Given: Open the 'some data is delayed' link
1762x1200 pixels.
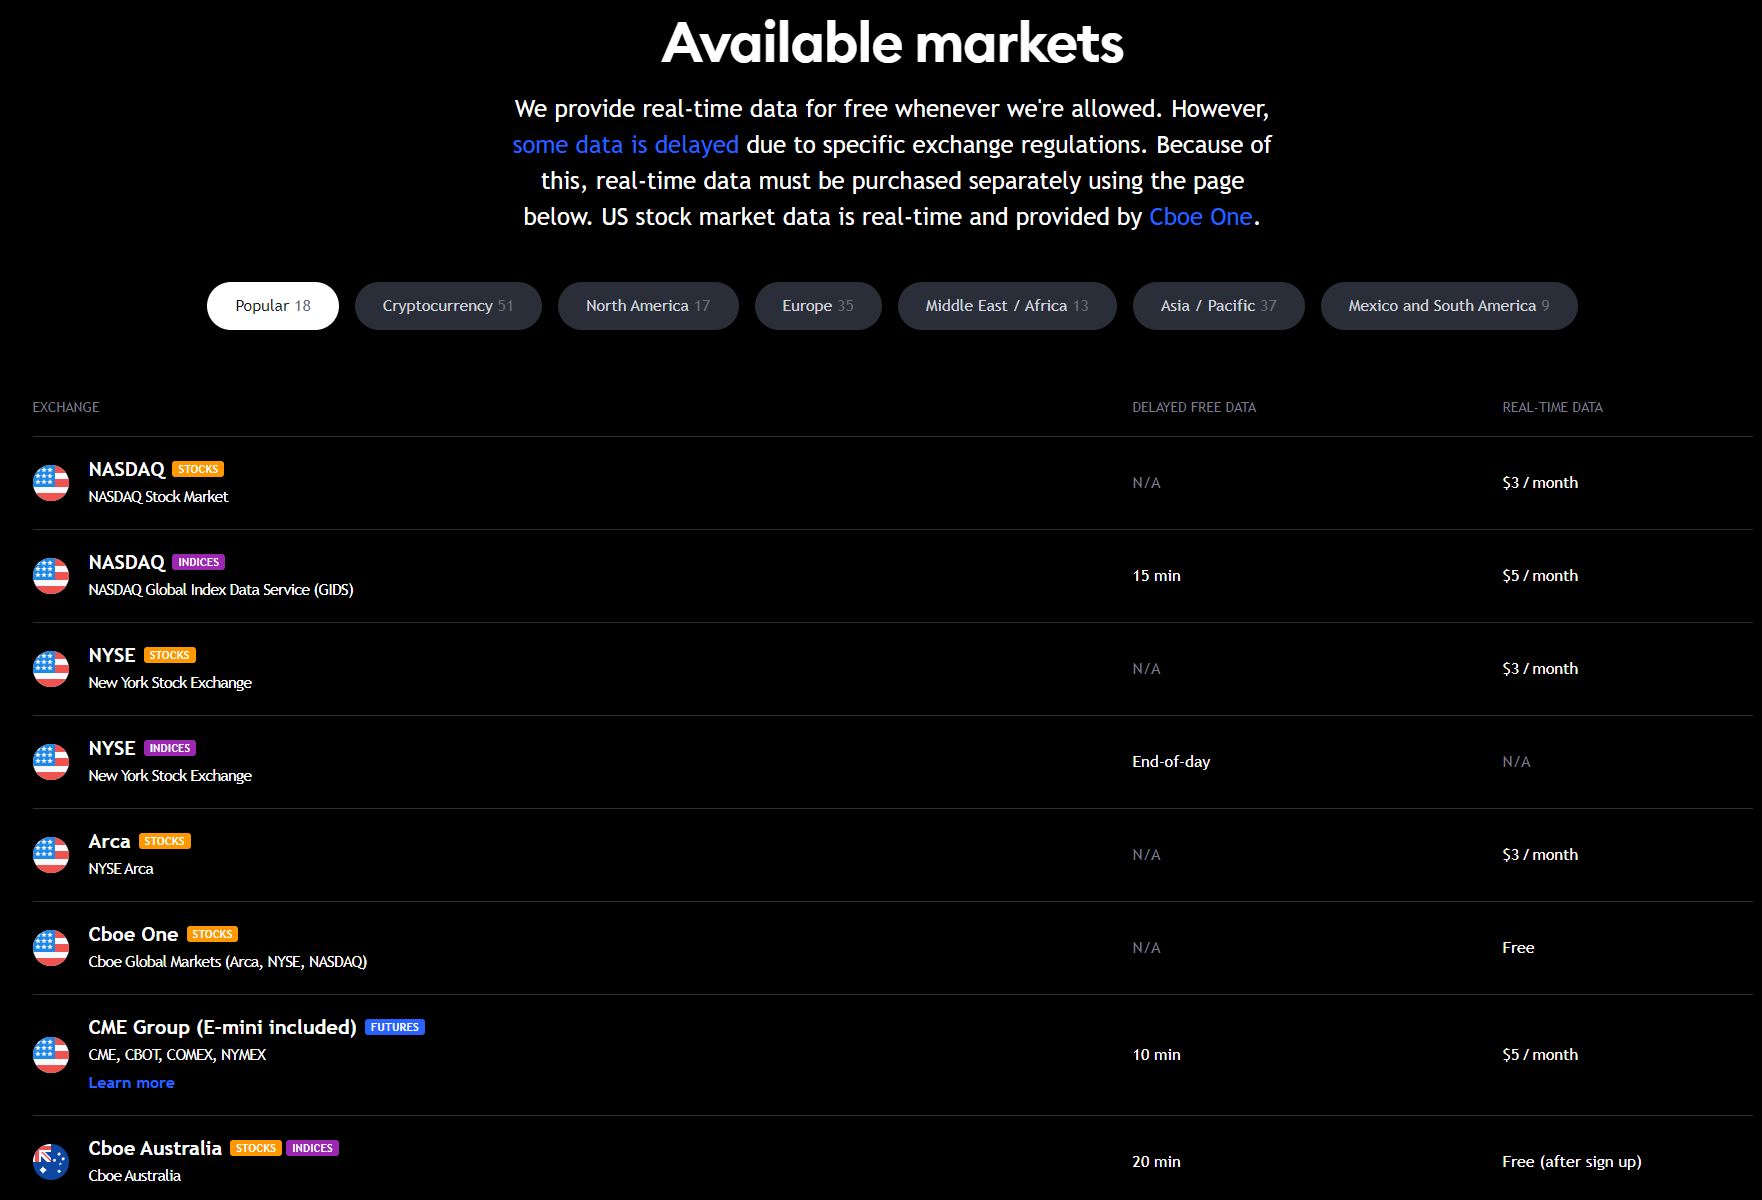Looking at the screenshot, I should pos(624,144).
